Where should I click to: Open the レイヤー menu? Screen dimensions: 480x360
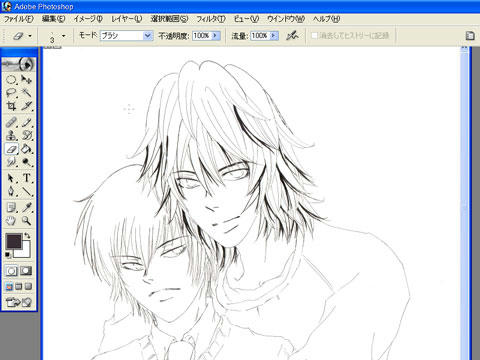(x=126, y=19)
